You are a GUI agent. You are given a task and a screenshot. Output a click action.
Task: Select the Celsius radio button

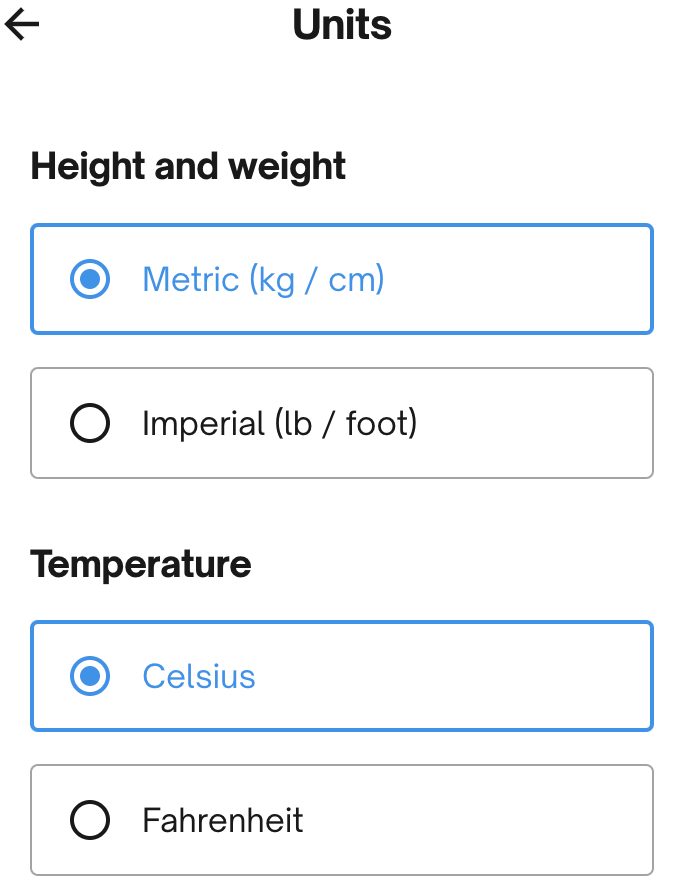[90, 677]
